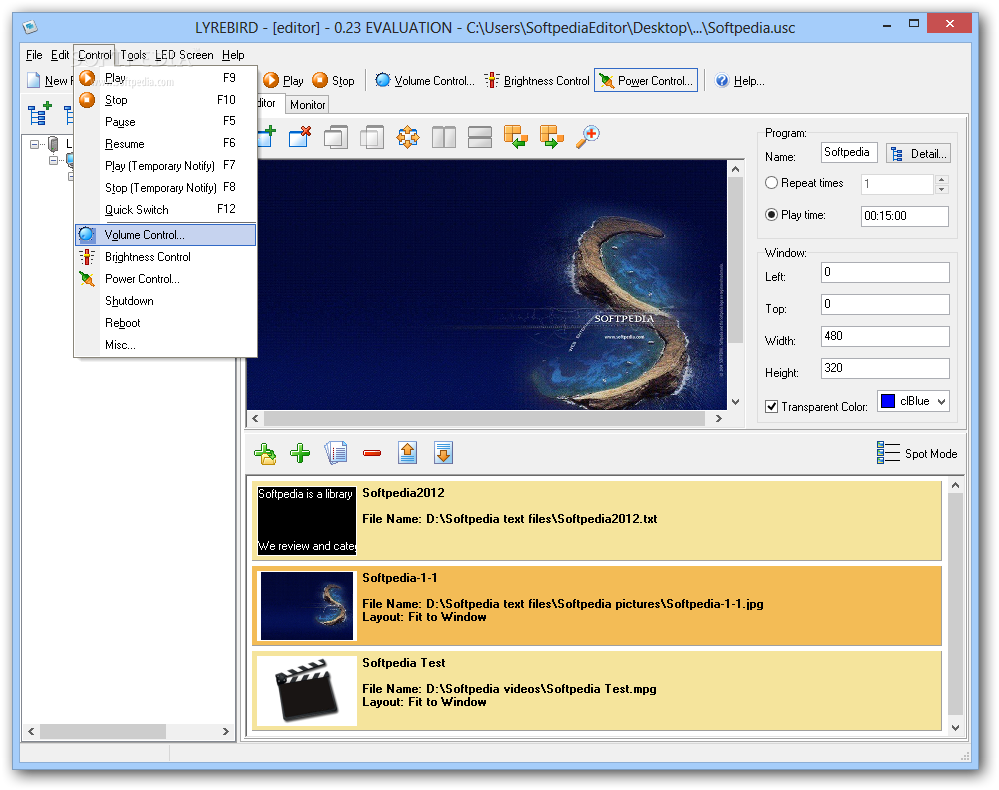Click in the Play time field

(904, 216)
